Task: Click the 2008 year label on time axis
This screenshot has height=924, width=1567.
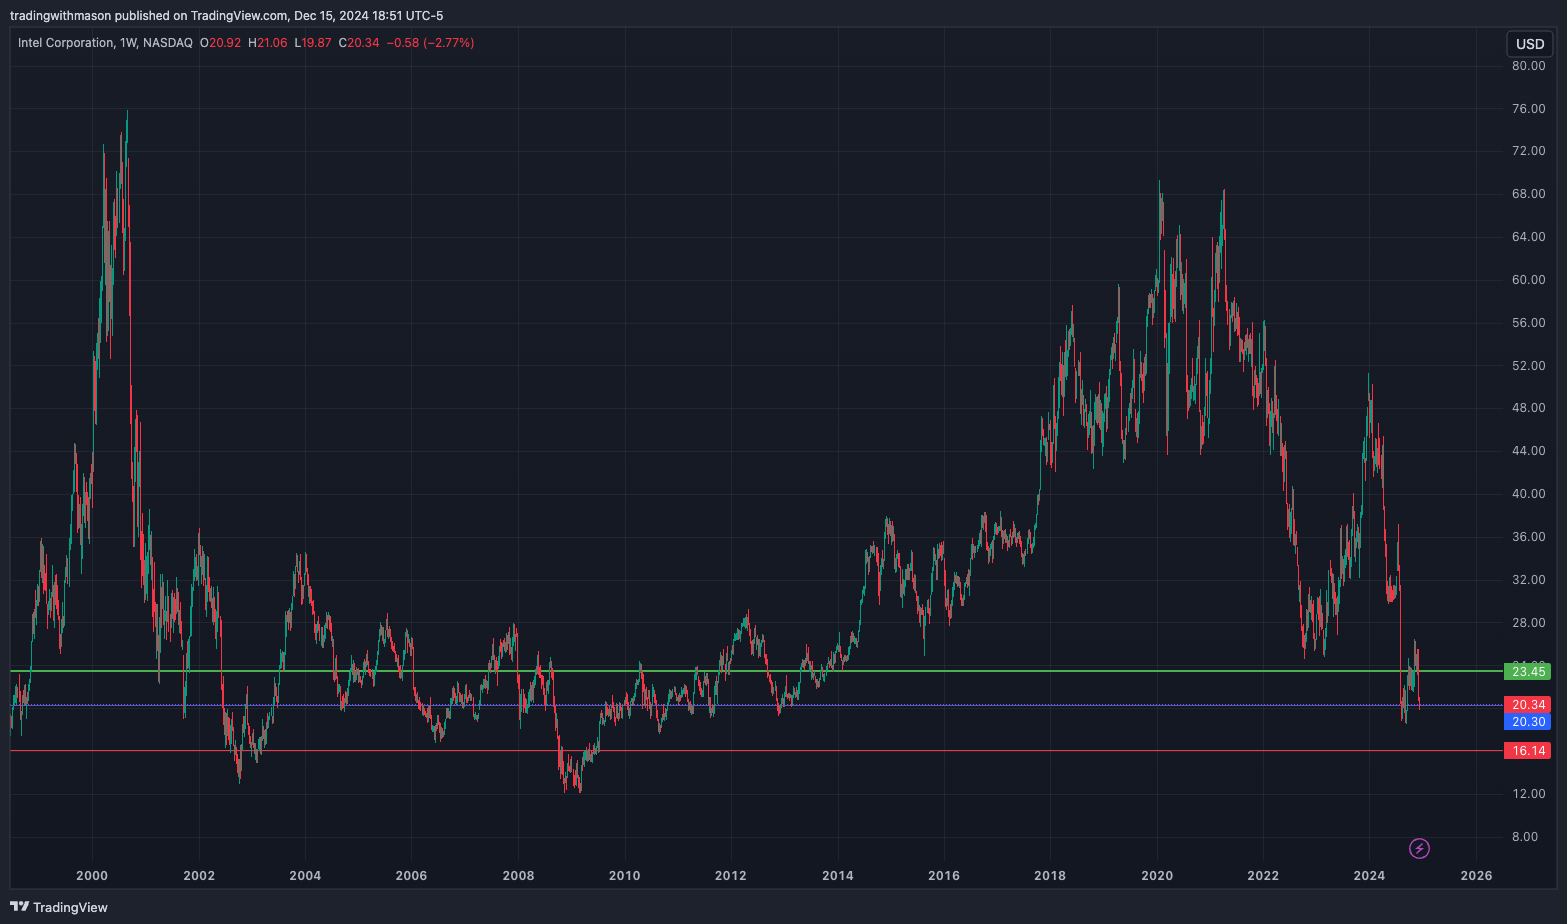Action: point(518,876)
